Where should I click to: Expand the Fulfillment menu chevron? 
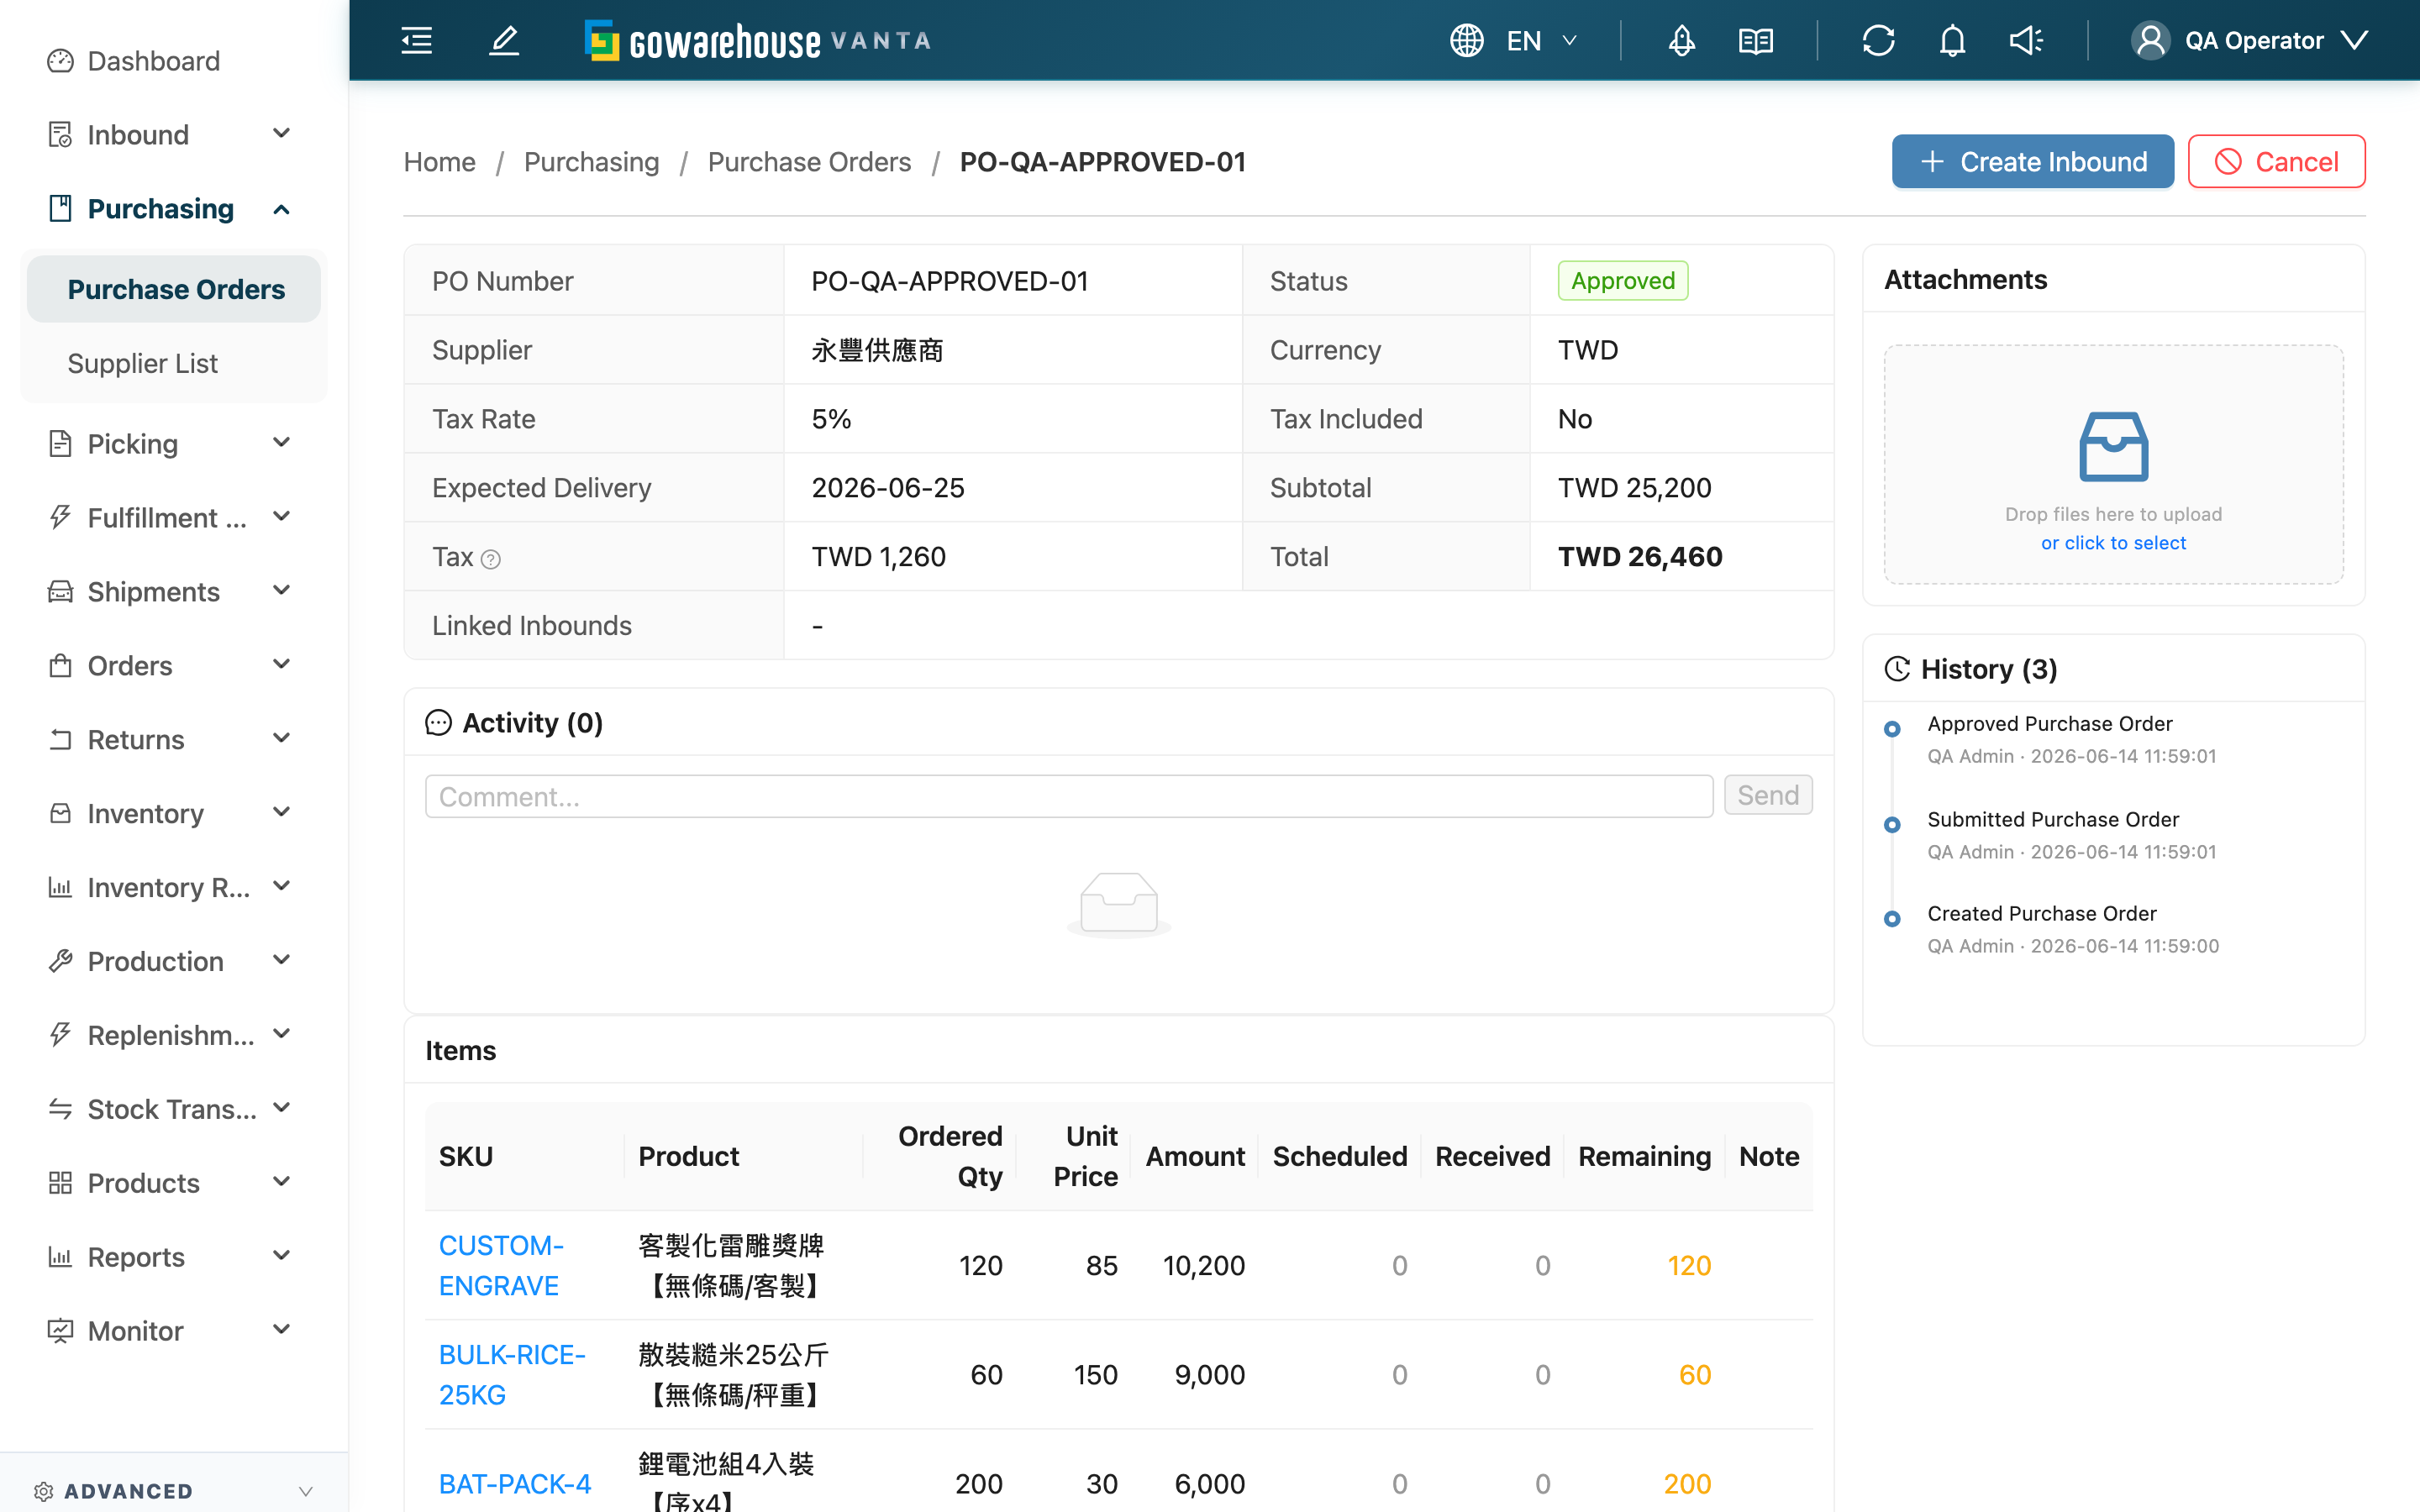[x=282, y=516]
